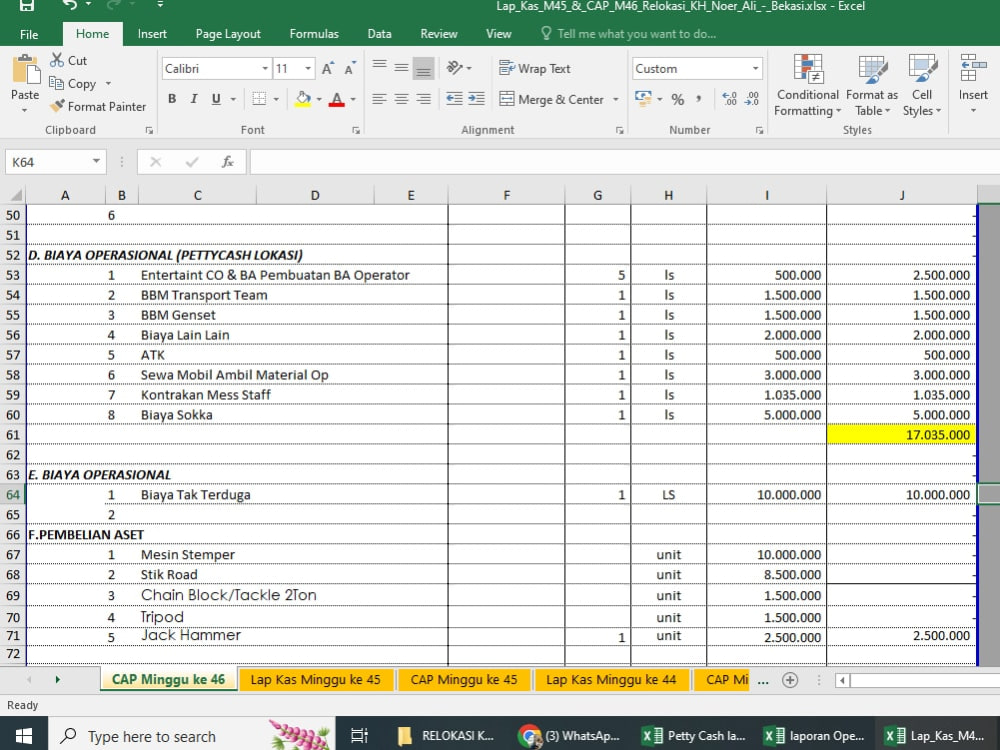Set Bottom Align for cell text
The width and height of the screenshot is (1000, 750).
coord(423,68)
